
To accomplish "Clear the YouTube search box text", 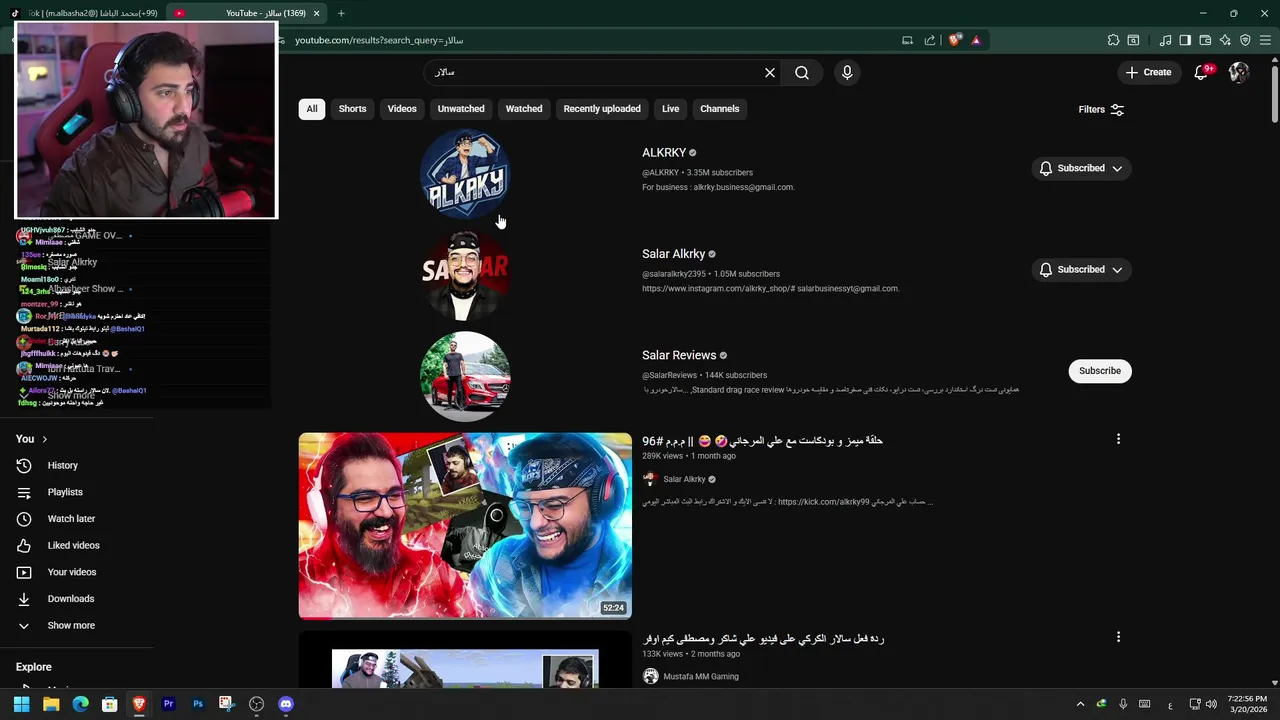I will (x=770, y=73).
